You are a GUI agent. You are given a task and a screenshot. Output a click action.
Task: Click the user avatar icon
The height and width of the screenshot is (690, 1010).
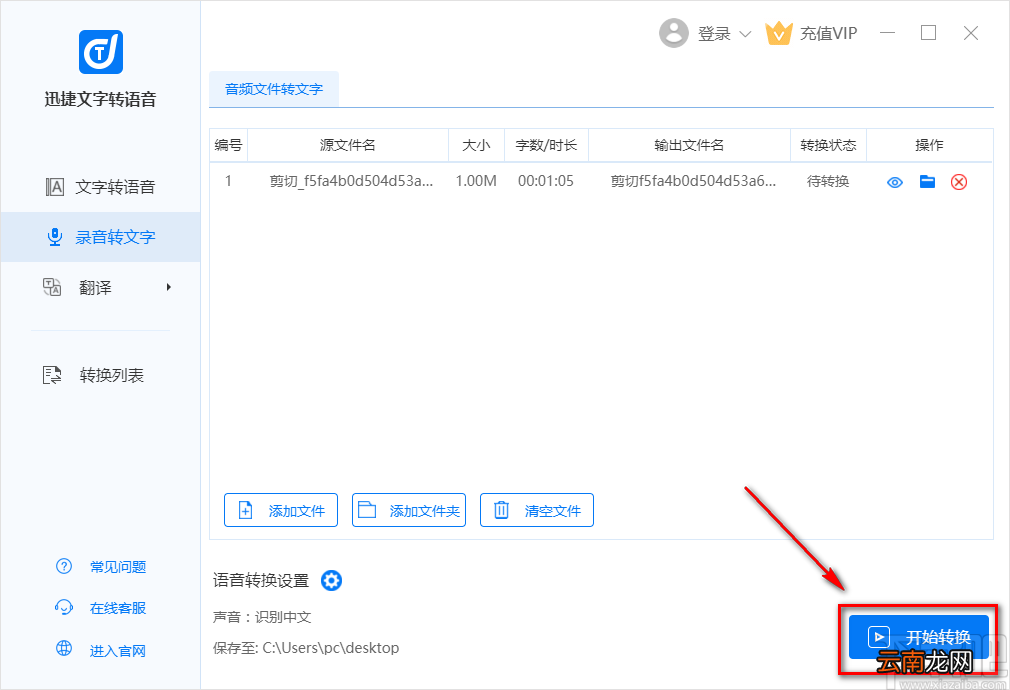click(674, 33)
